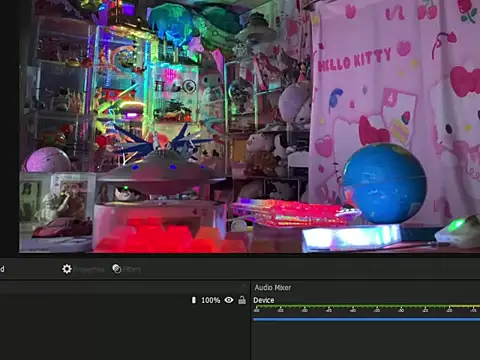The height and width of the screenshot is (360, 480).
Task: Select the Device audio source label
Action: tap(264, 300)
